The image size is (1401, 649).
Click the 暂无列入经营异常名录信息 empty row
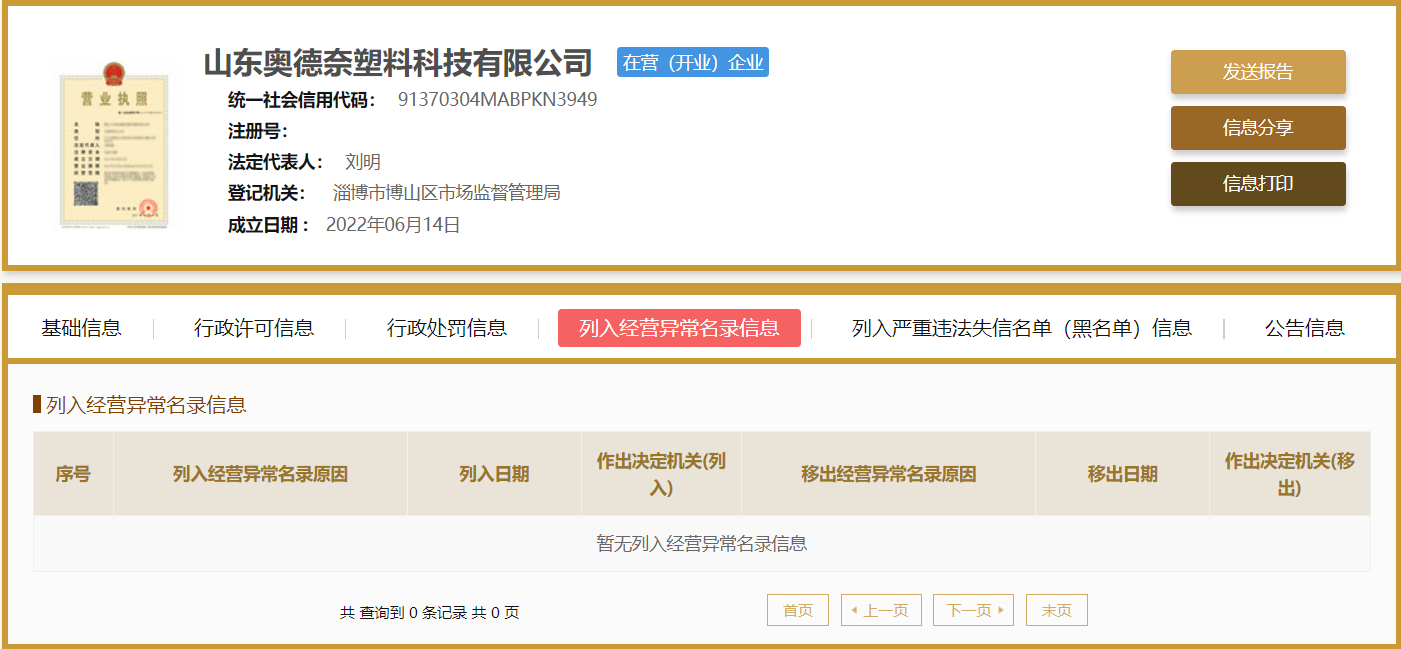click(702, 544)
